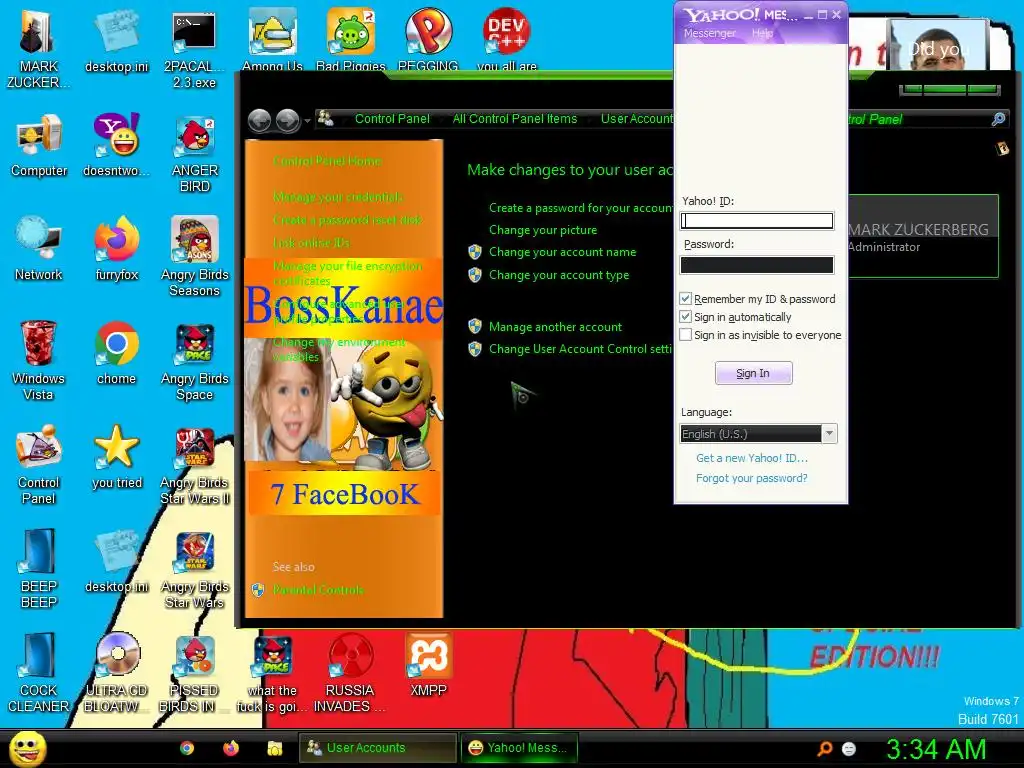Open the RUSSIA INVADES... desktop icon
The image size is (1024, 768).
350,673
